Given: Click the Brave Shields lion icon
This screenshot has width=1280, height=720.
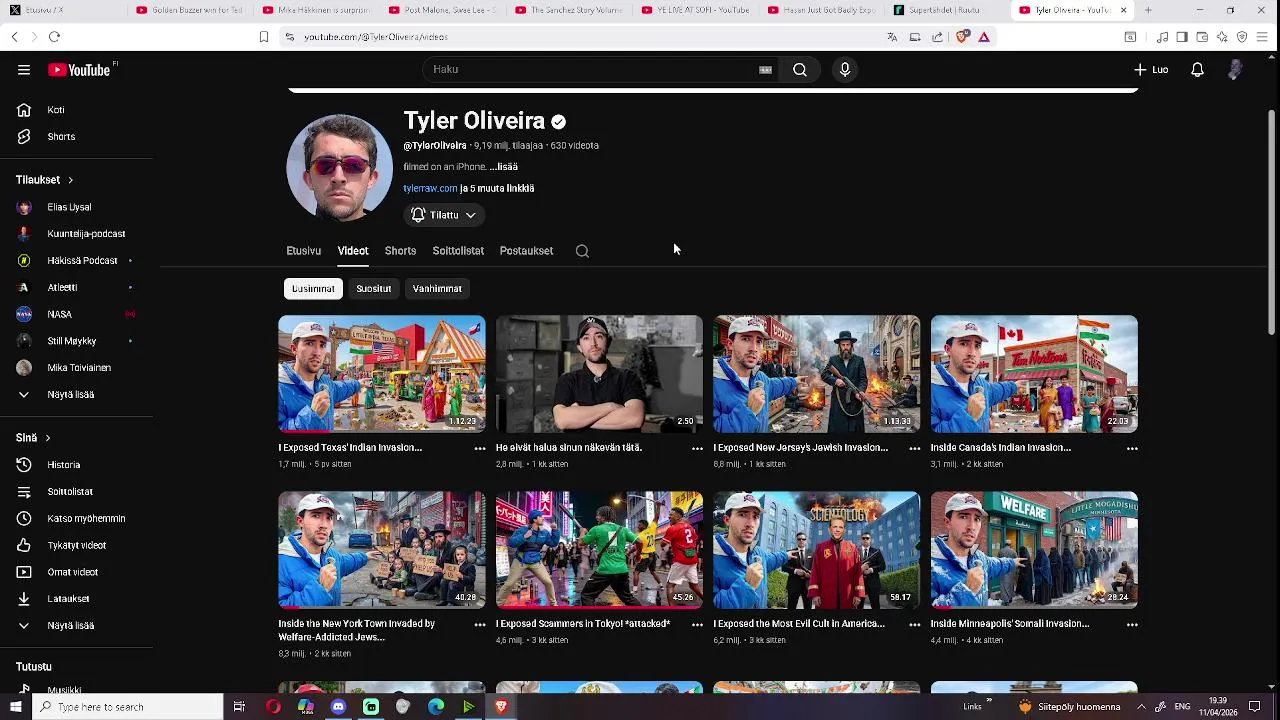Looking at the screenshot, I should click(962, 37).
